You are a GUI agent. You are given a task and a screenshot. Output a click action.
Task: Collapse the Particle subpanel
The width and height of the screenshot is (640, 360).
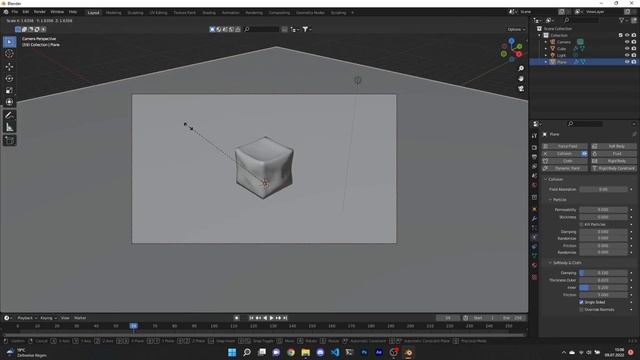click(x=550, y=200)
